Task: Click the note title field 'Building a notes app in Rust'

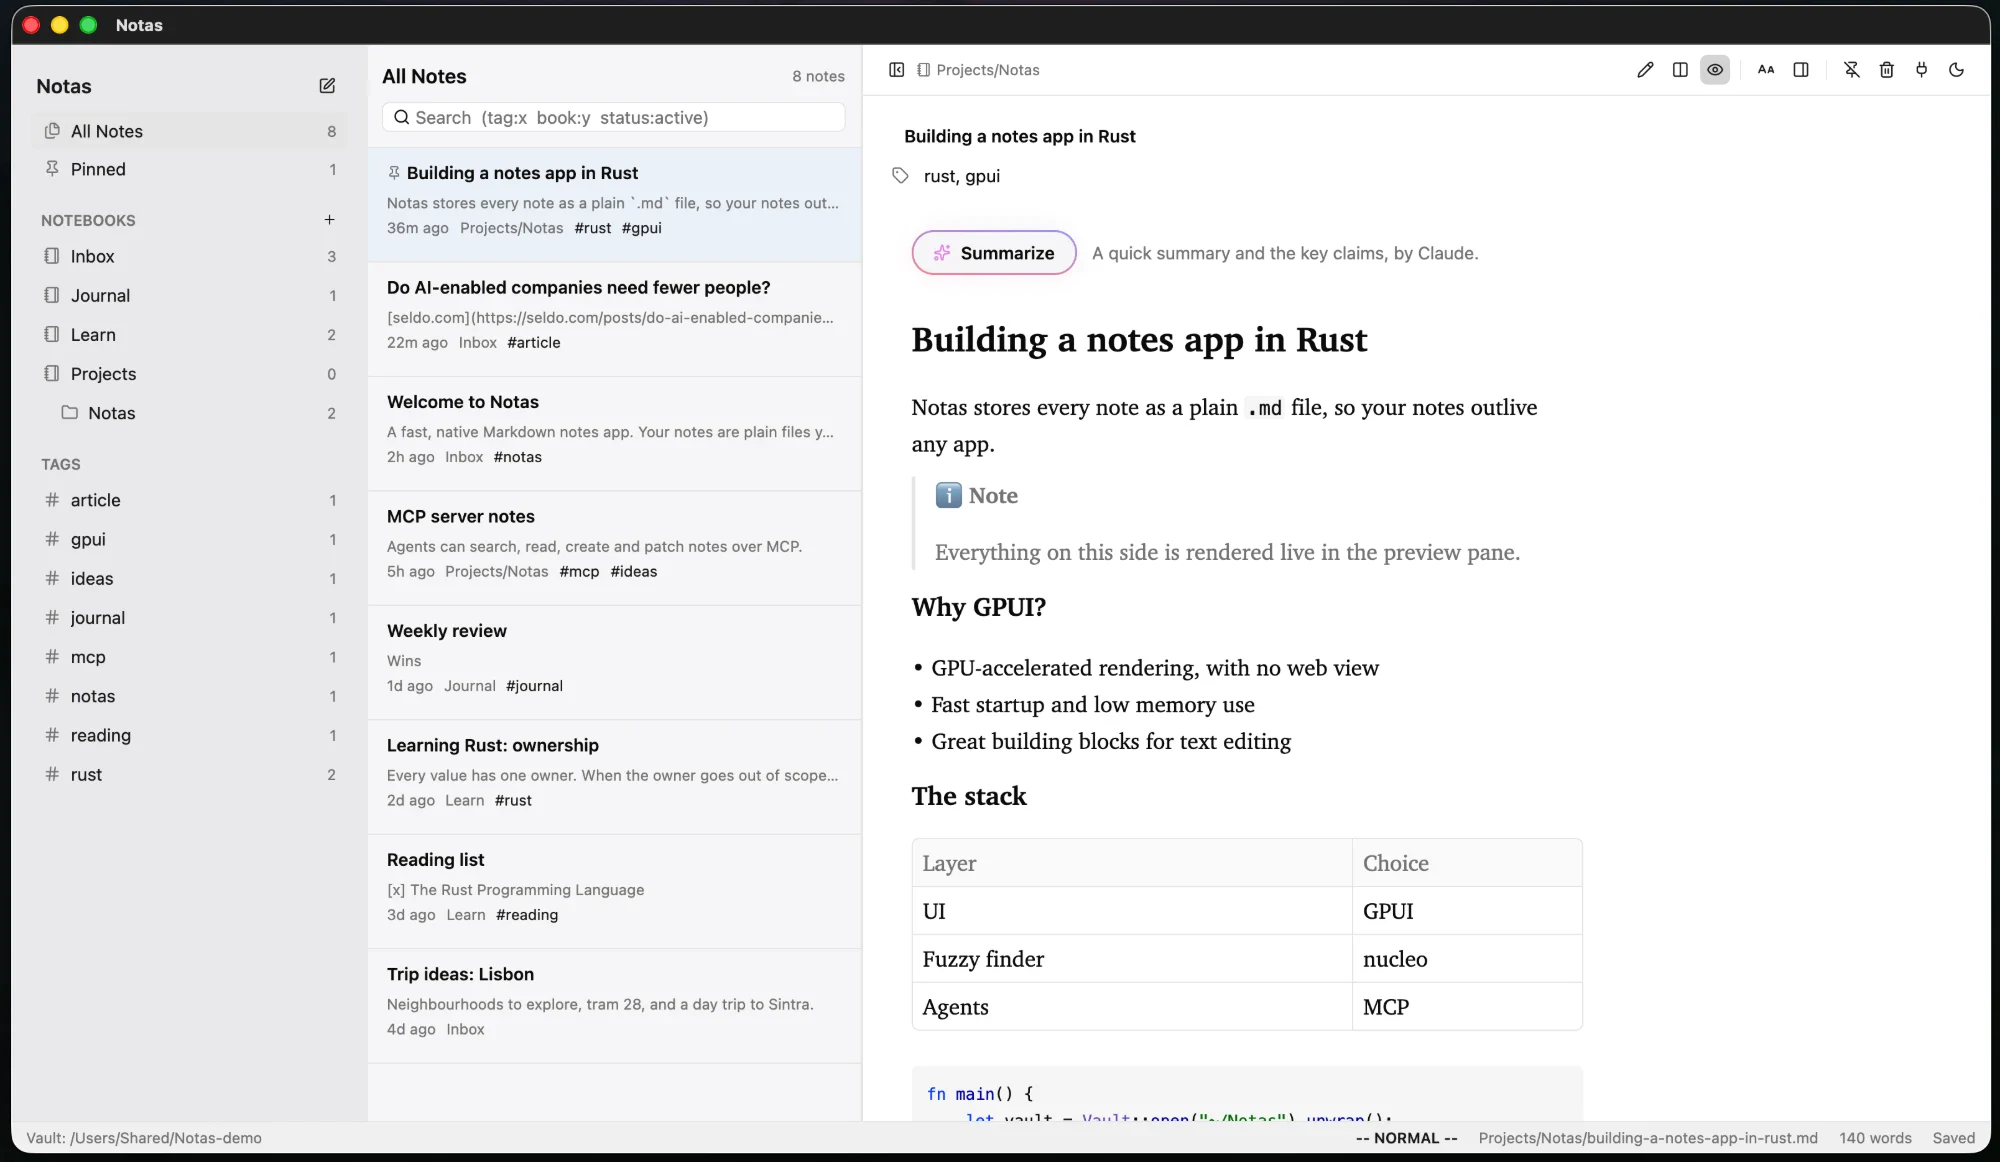Action: (x=1019, y=137)
